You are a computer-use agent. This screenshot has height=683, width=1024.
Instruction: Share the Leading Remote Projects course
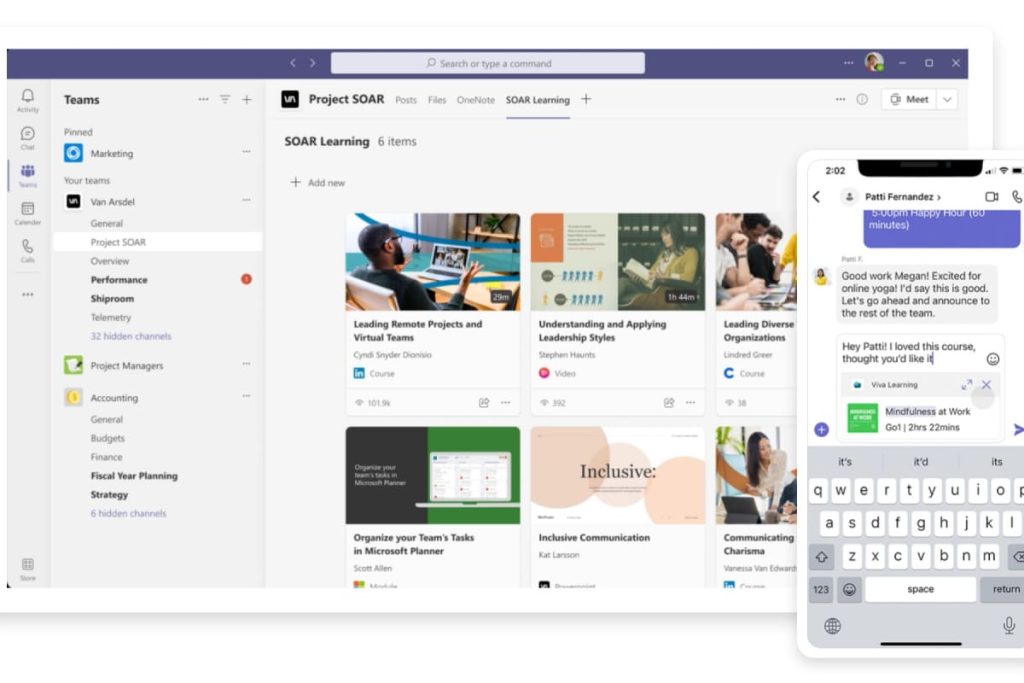click(484, 403)
